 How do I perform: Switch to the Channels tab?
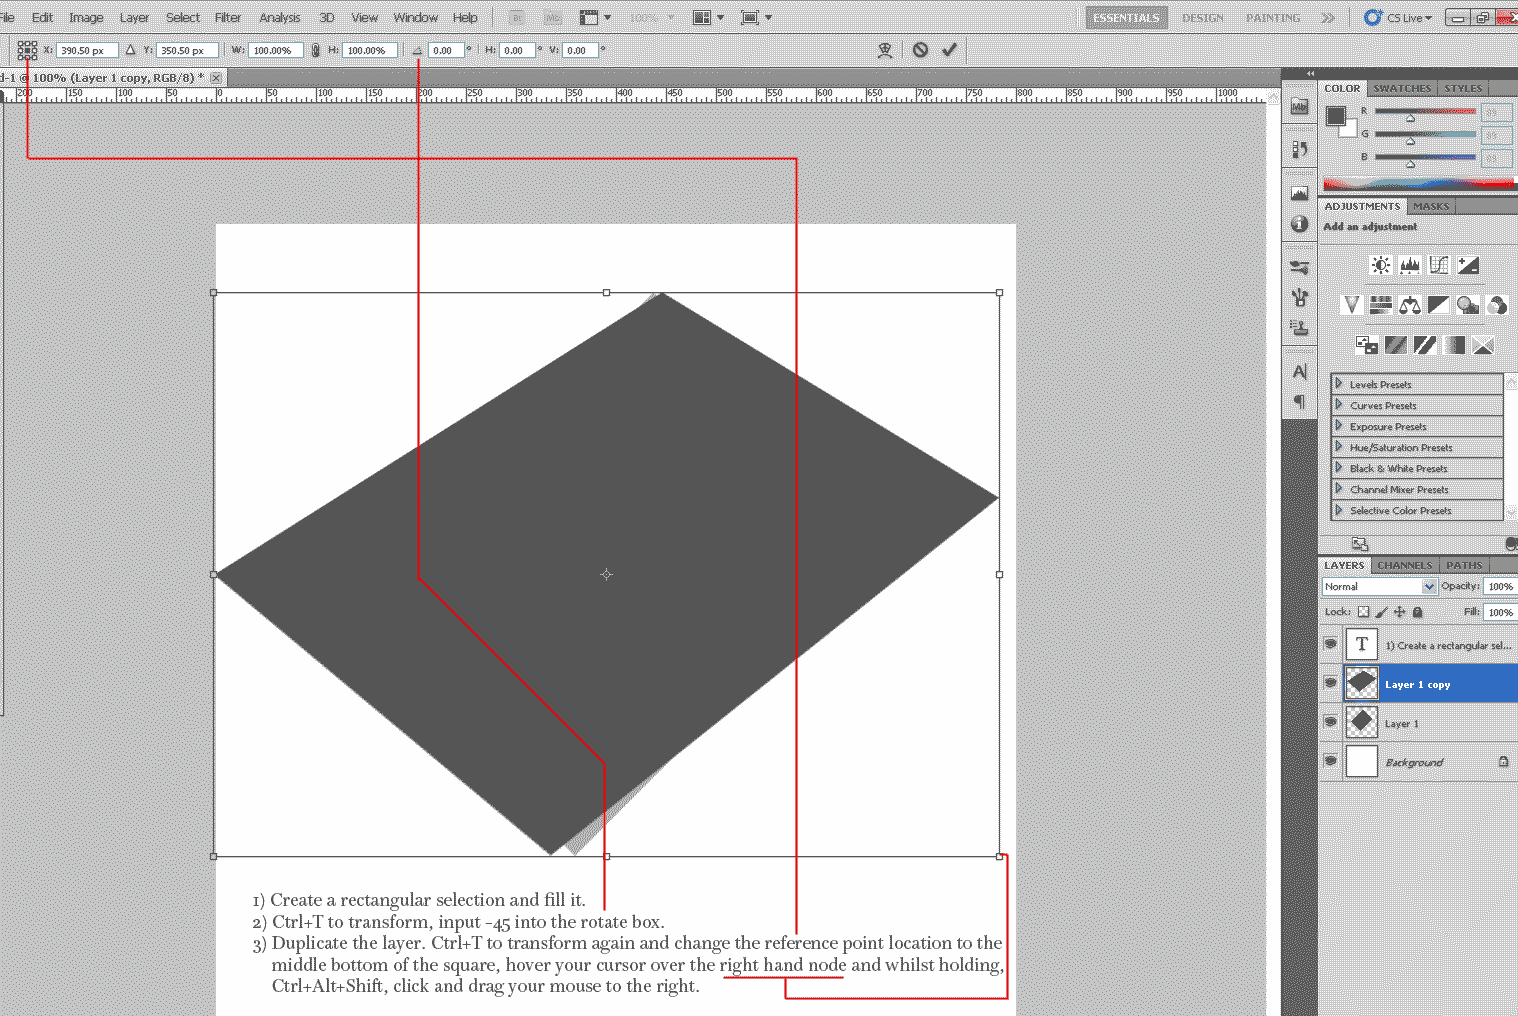1404,565
